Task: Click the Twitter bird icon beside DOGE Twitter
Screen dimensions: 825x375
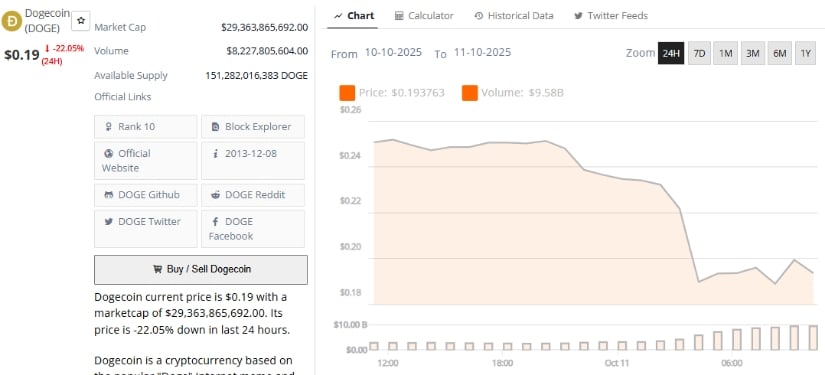Action: (x=109, y=221)
